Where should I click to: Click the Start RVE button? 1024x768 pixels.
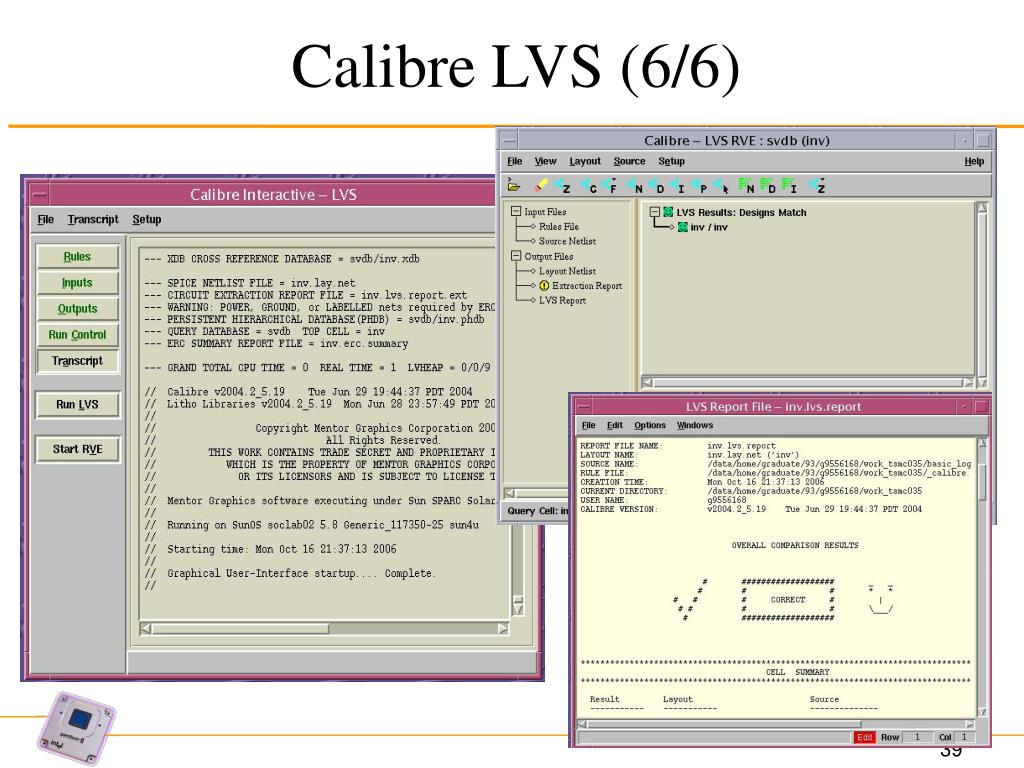pyautogui.click(x=78, y=449)
